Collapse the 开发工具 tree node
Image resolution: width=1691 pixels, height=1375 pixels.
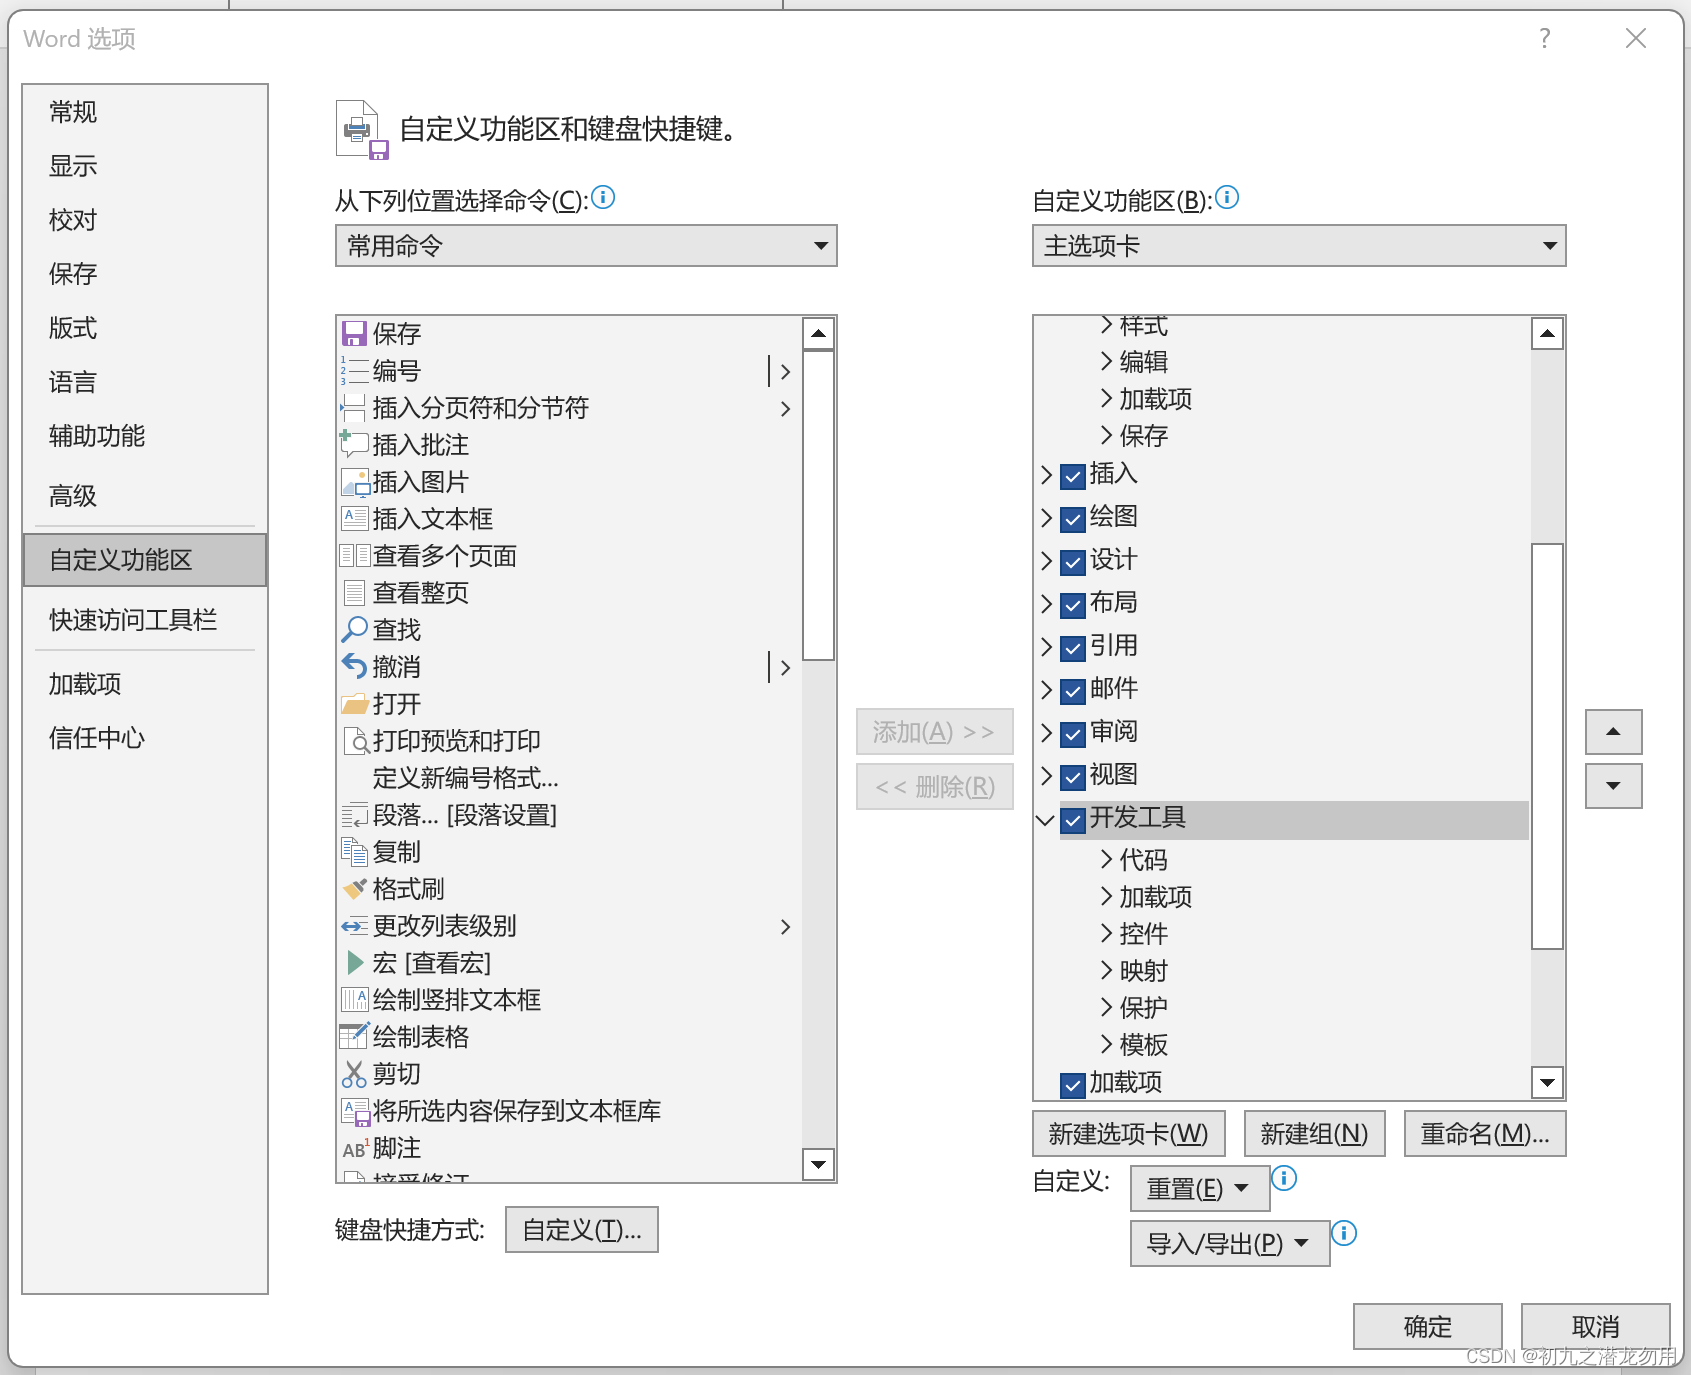[1046, 820]
